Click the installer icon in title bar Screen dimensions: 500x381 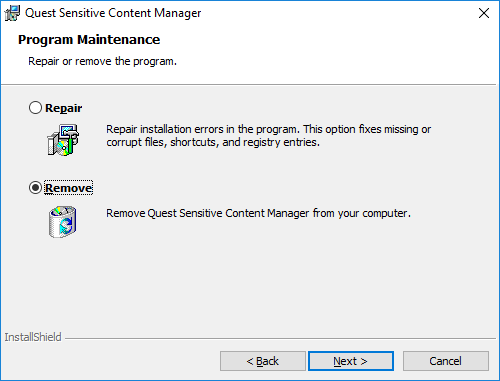[x=12, y=13]
